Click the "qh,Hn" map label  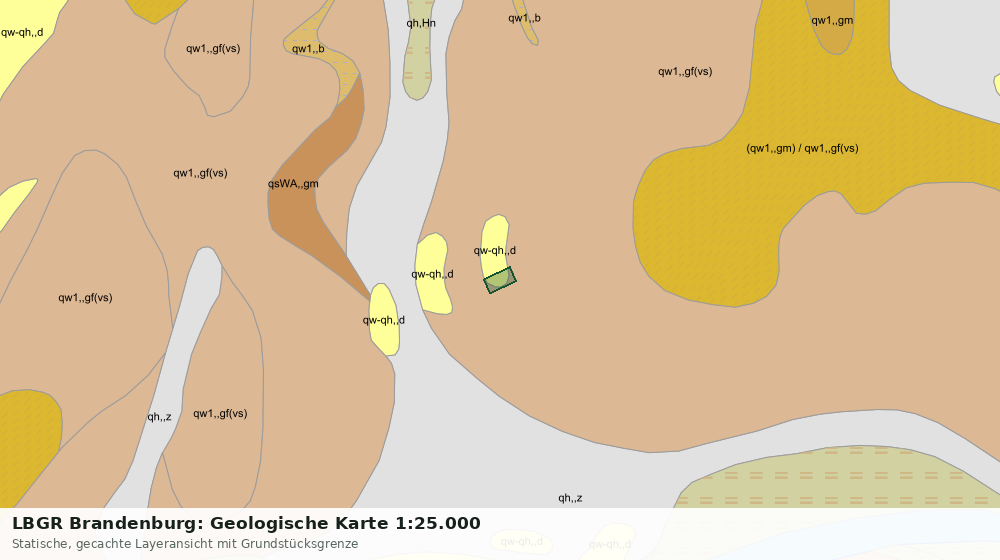[421, 24]
